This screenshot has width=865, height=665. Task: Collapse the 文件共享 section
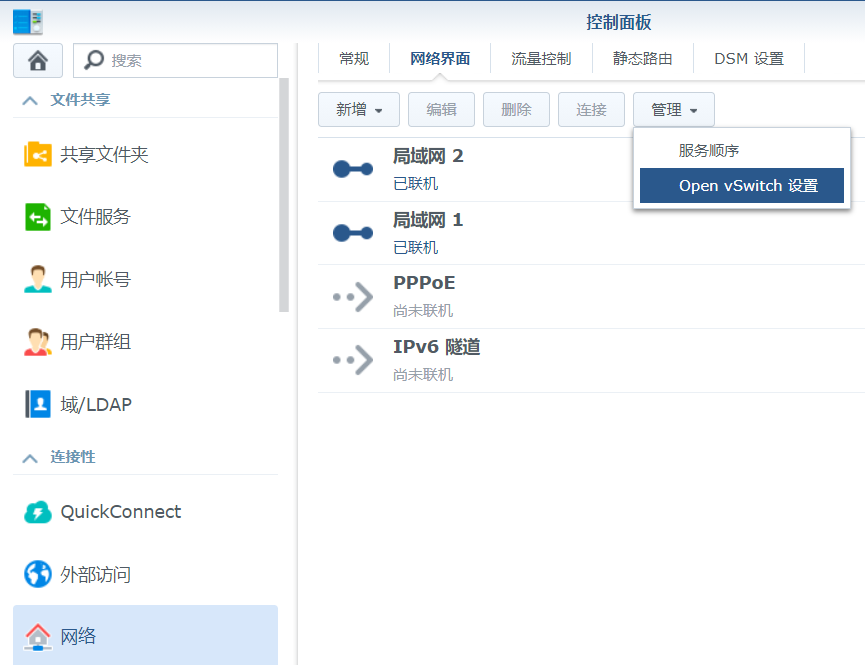(x=31, y=100)
